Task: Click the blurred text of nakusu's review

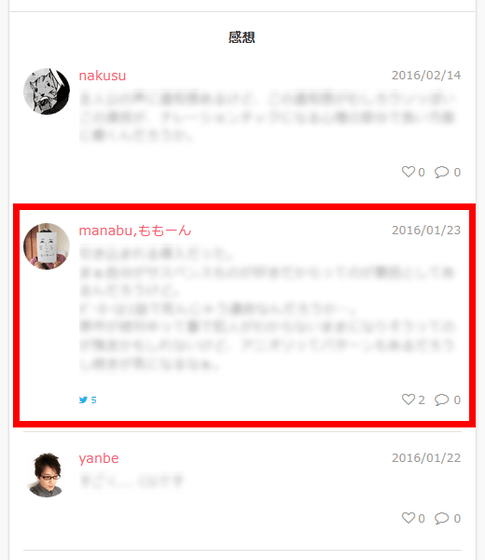Action: (268, 117)
